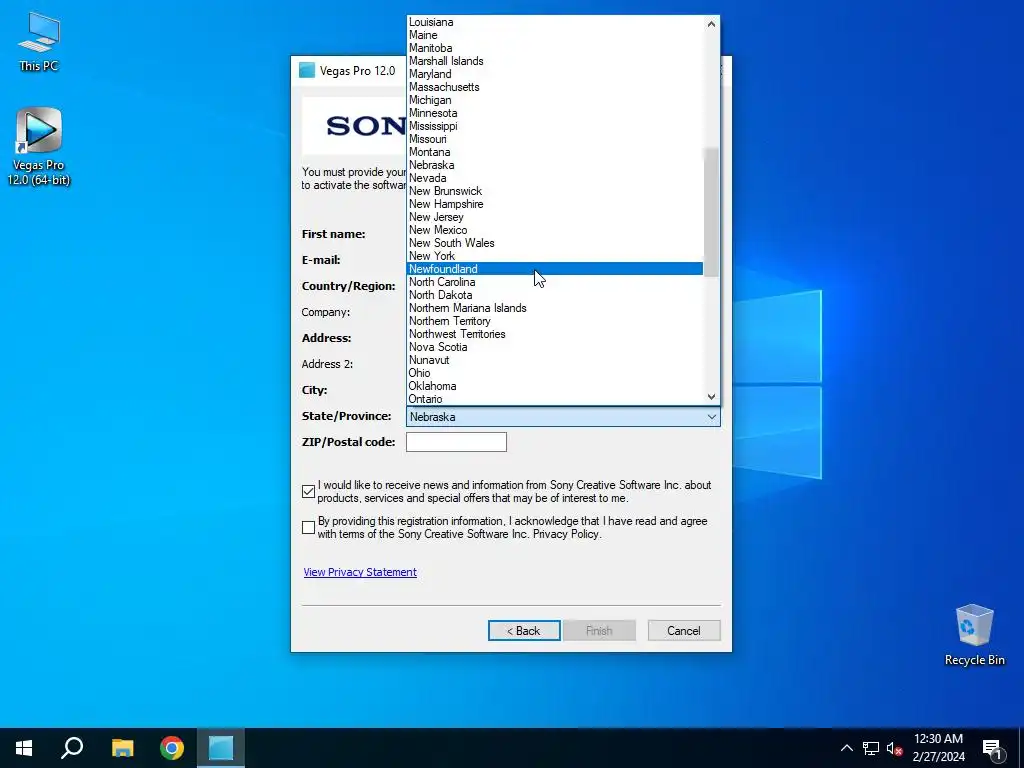Viewport: 1024px width, 768px height.
Task: Choose Maryland in the dropdown
Action: click(554, 74)
